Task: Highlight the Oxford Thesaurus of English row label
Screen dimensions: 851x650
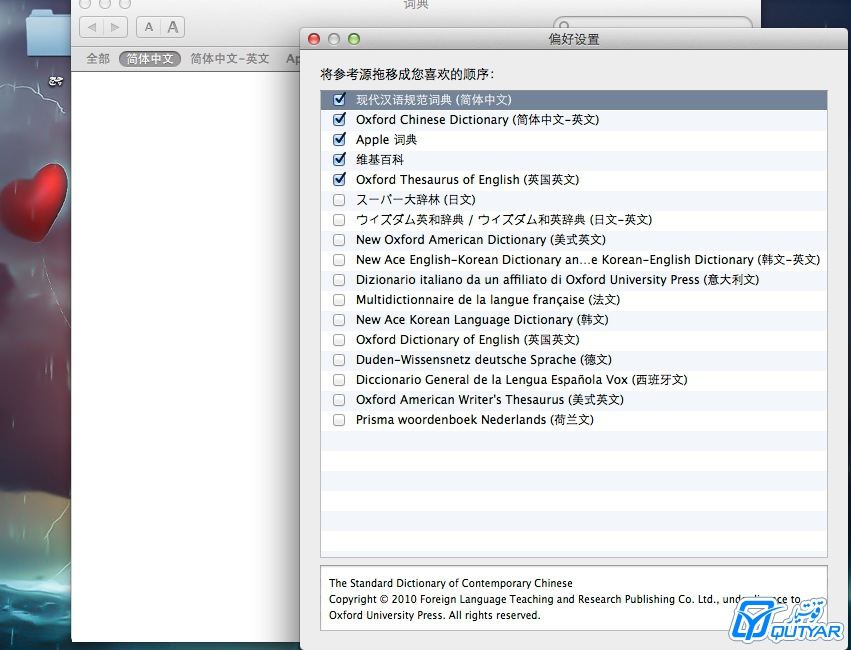Action: [x=467, y=180]
